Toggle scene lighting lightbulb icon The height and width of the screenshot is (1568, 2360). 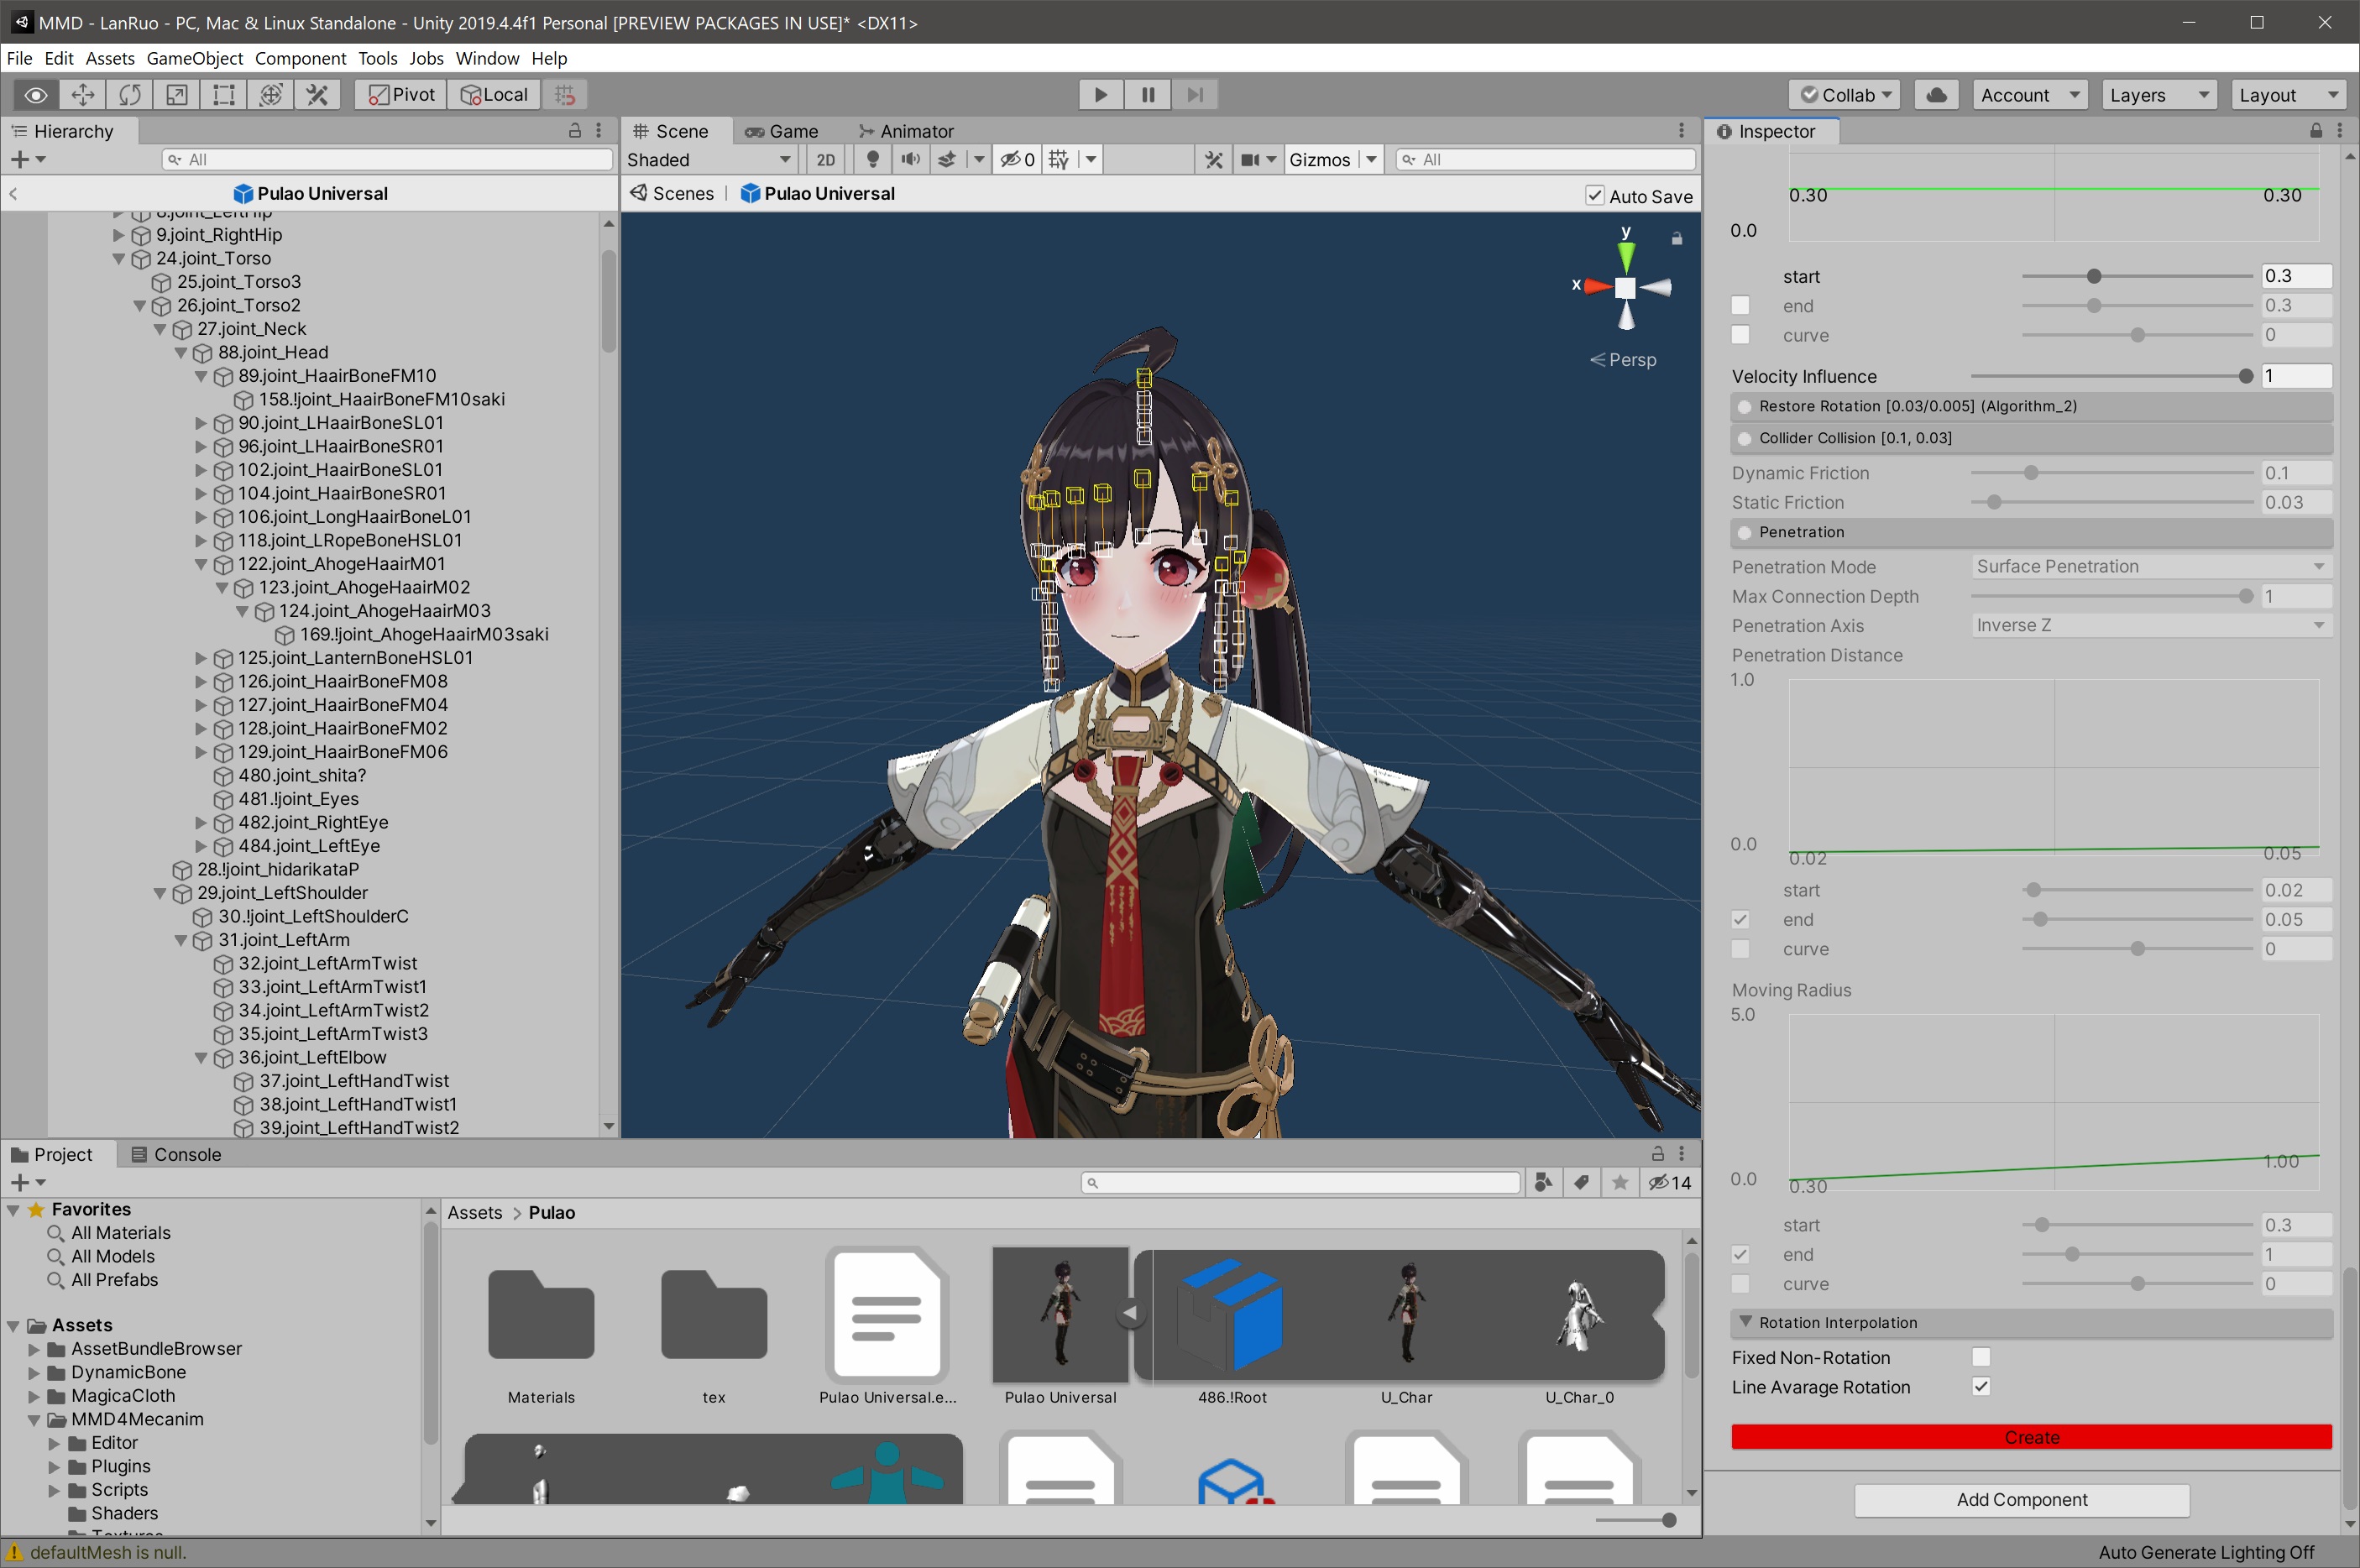(x=872, y=160)
